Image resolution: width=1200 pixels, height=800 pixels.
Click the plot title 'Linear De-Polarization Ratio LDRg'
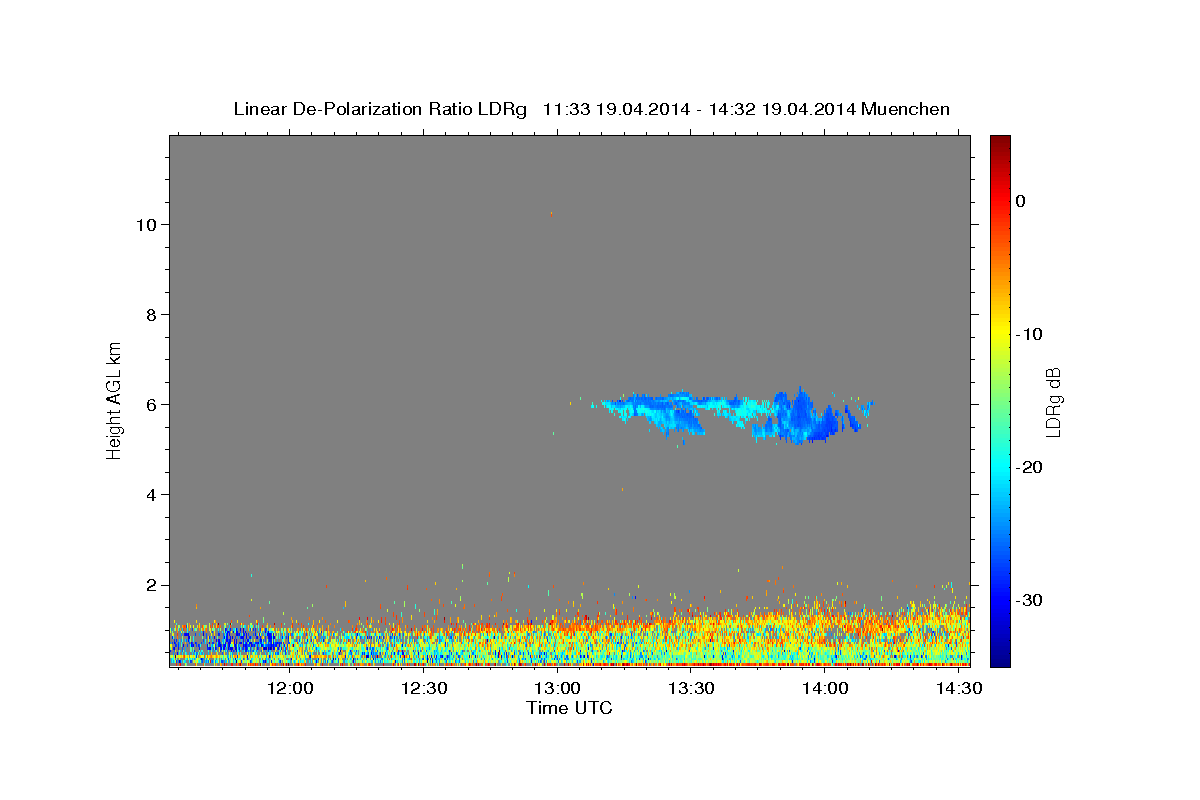coord(380,109)
